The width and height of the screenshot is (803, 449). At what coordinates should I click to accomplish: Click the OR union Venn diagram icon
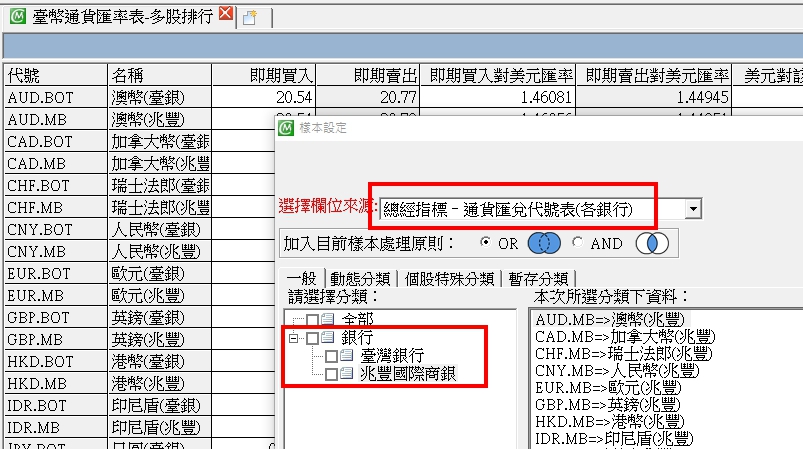pyautogui.click(x=544, y=243)
